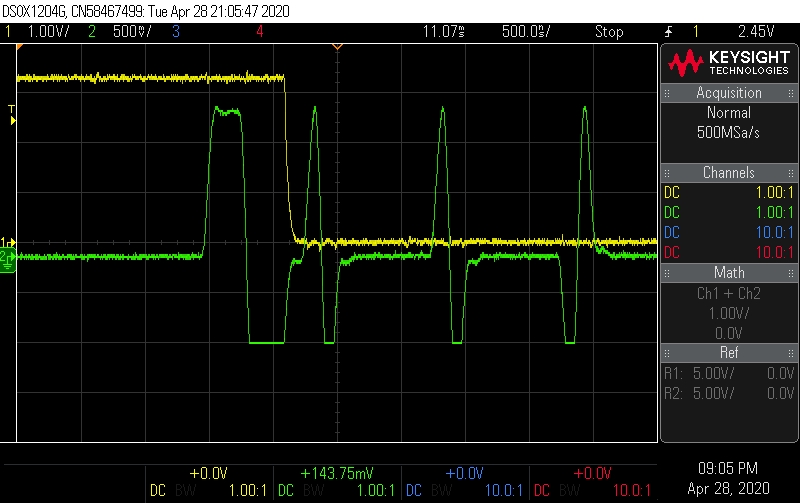Click the date and time display
This screenshot has height=503, width=800.
(729, 476)
